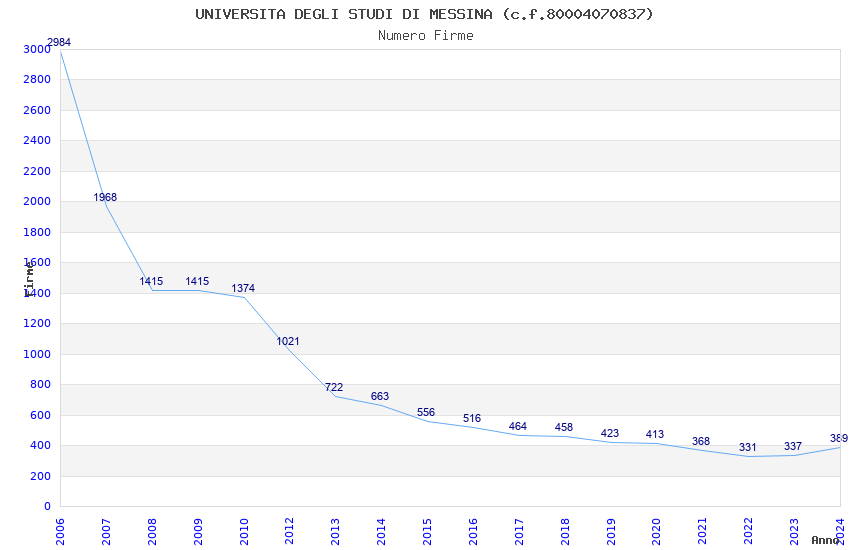
Task: Click x-axis year 2009
Action: (x=198, y=532)
